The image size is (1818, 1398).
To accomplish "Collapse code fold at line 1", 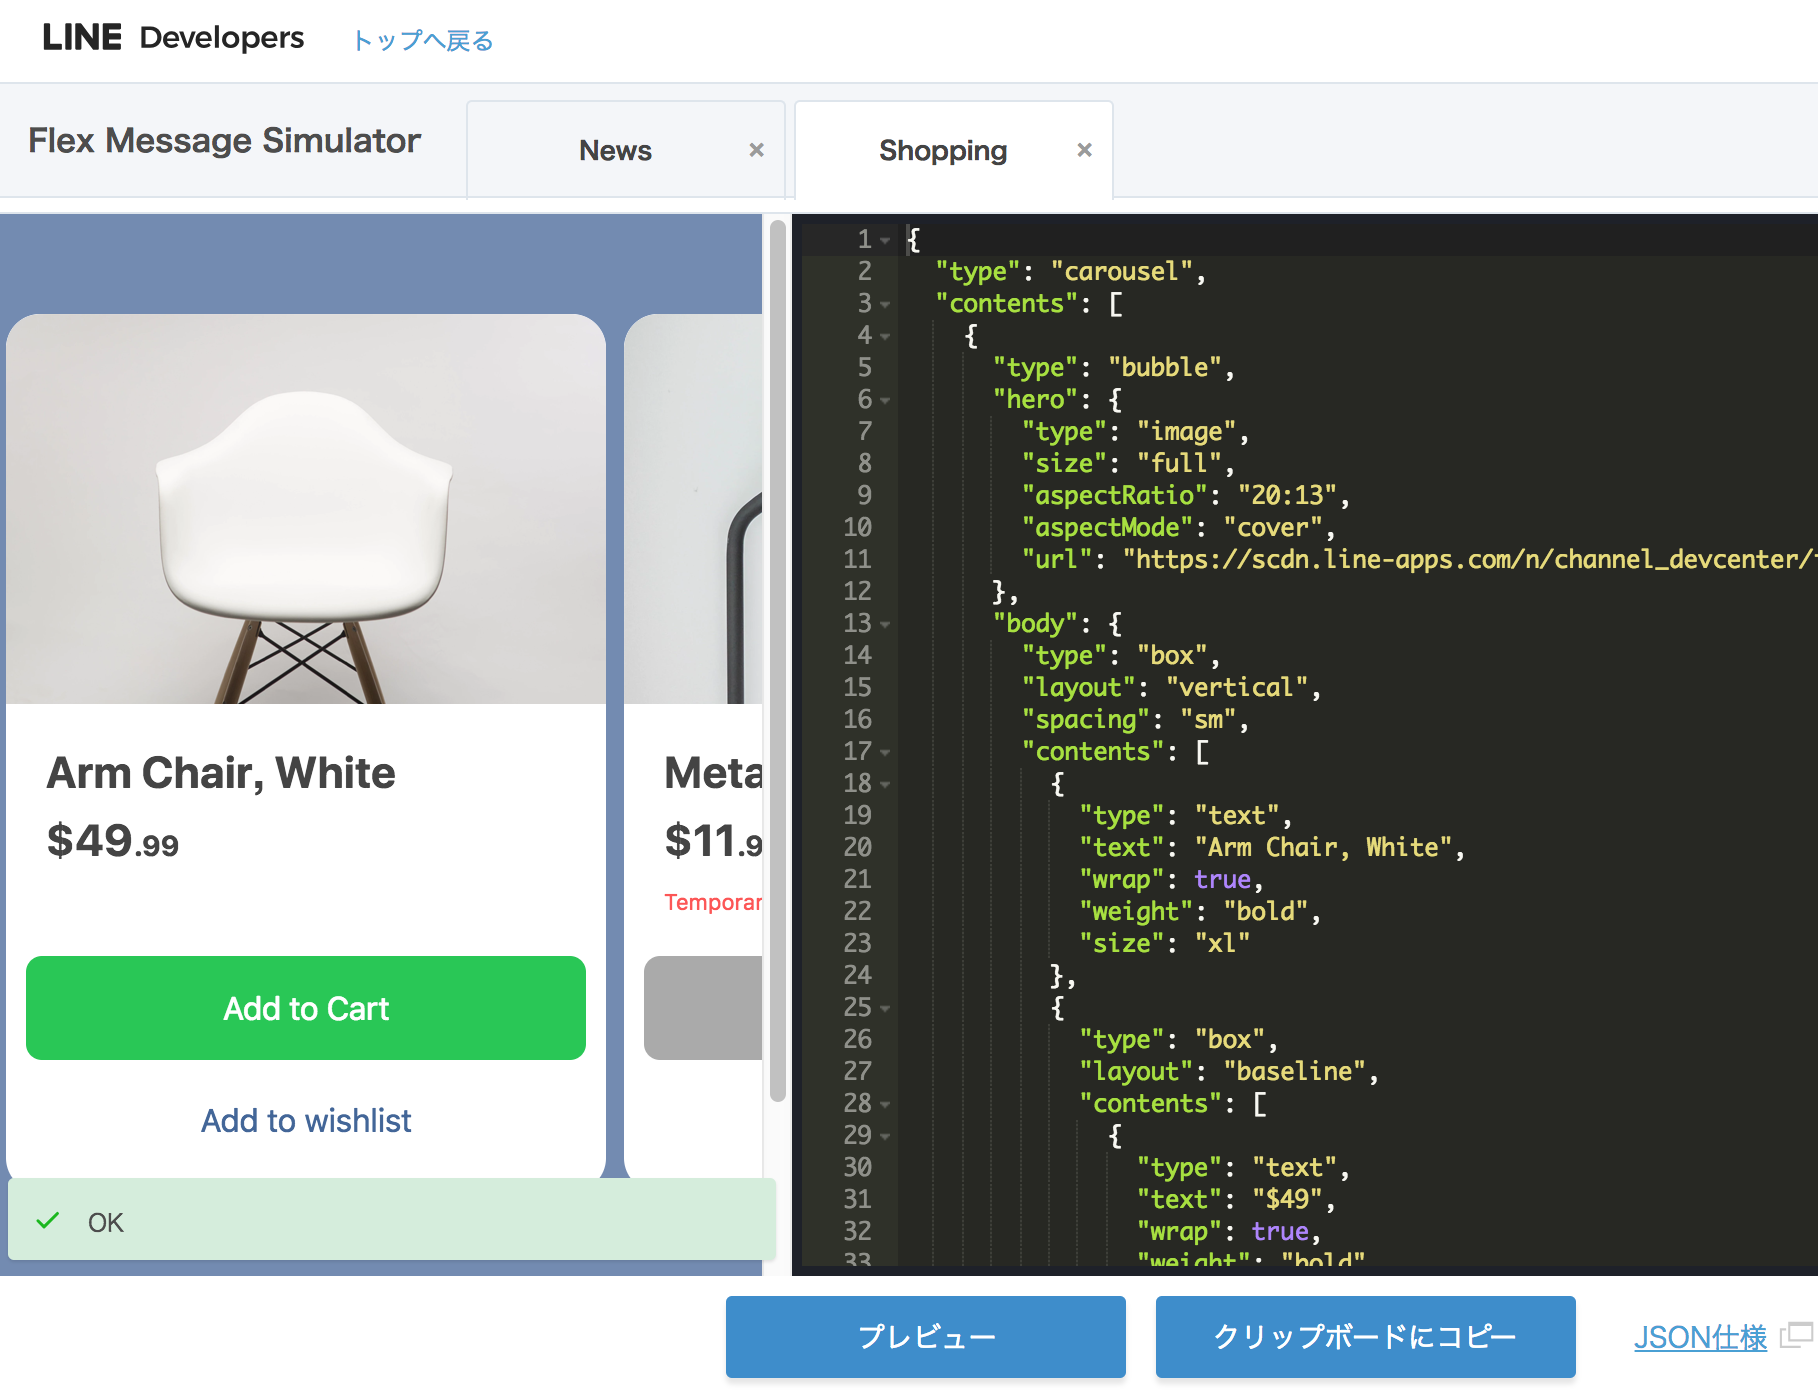I will [885, 240].
